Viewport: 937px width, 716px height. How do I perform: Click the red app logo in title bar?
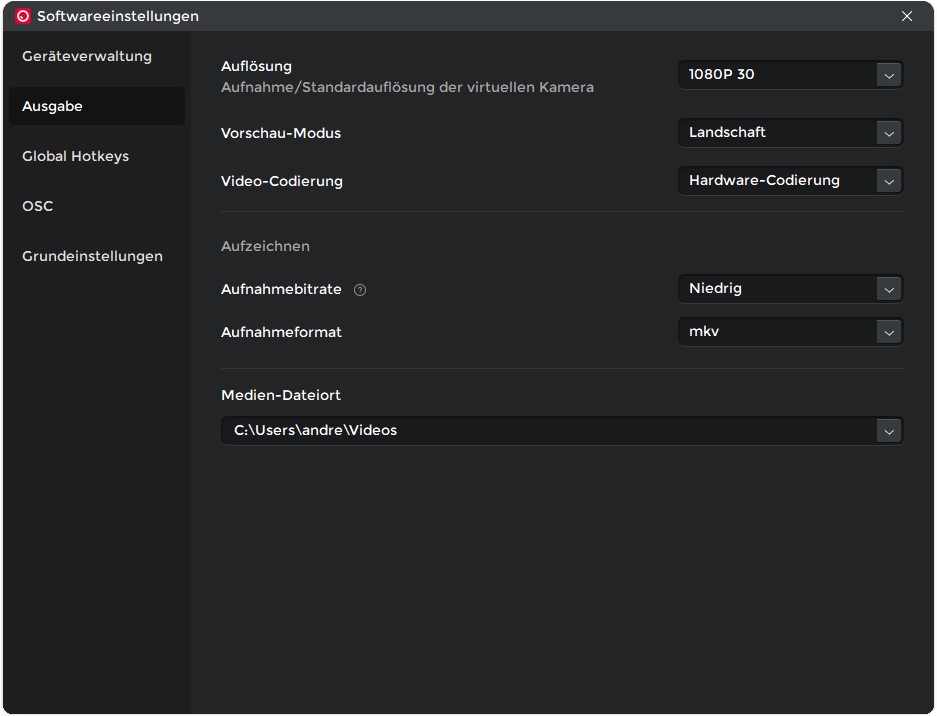[23, 16]
